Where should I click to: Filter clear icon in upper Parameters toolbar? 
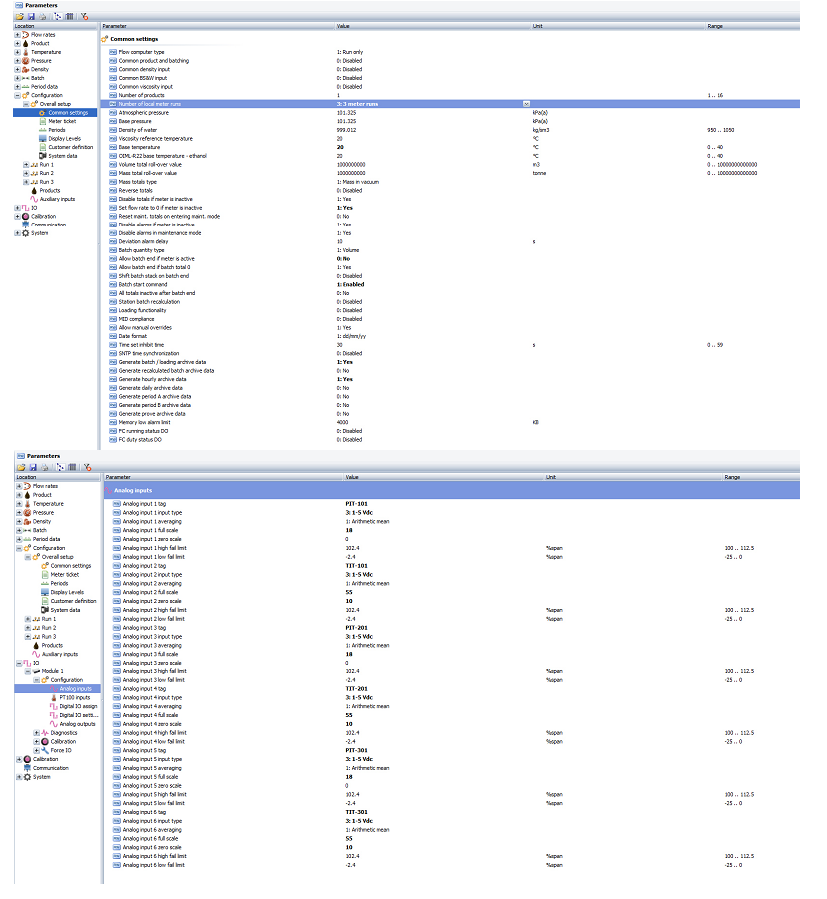pyautogui.click(x=84, y=17)
